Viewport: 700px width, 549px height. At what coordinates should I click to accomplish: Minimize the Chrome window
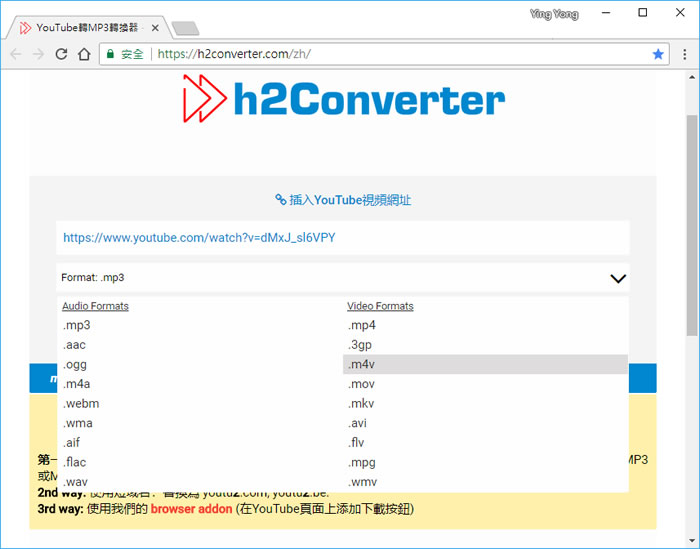(606, 12)
